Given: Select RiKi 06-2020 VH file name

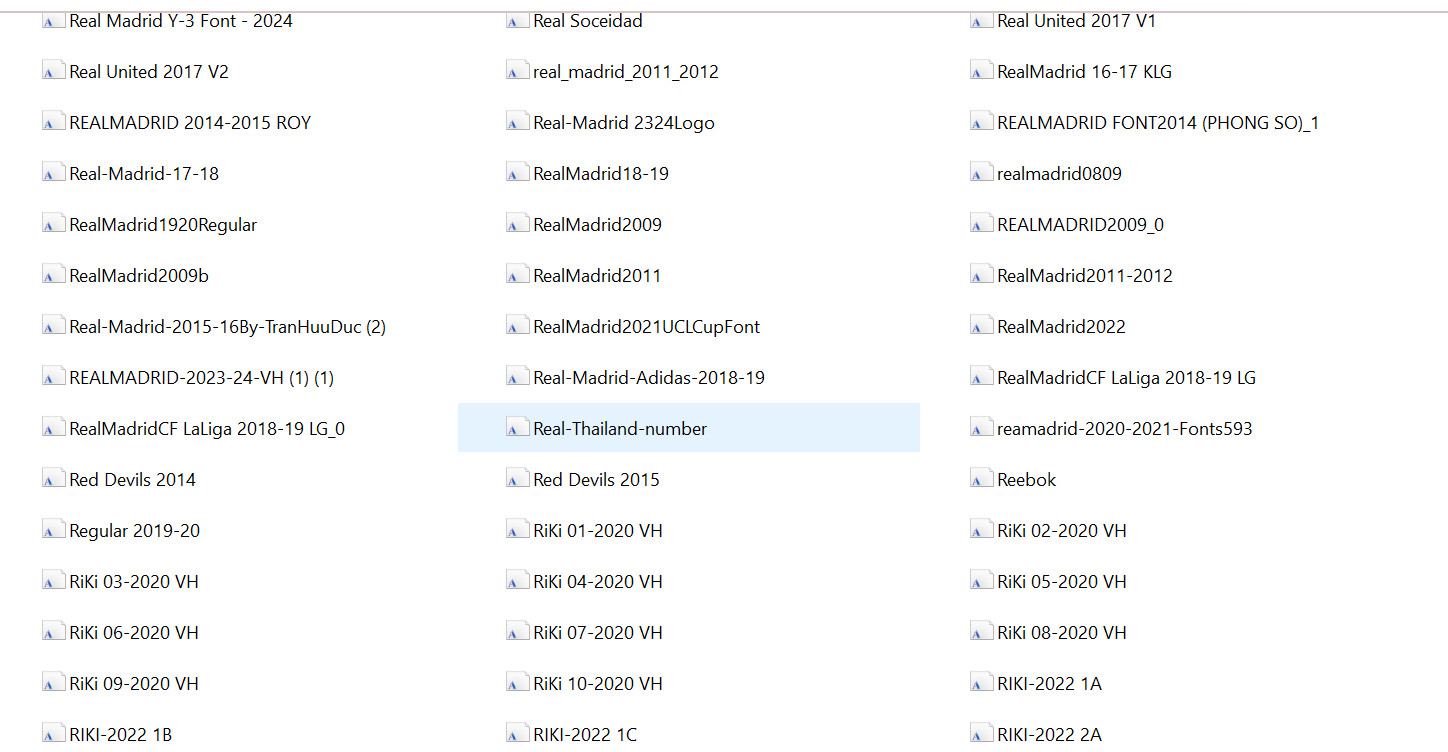Looking at the screenshot, I should tap(134, 633).
